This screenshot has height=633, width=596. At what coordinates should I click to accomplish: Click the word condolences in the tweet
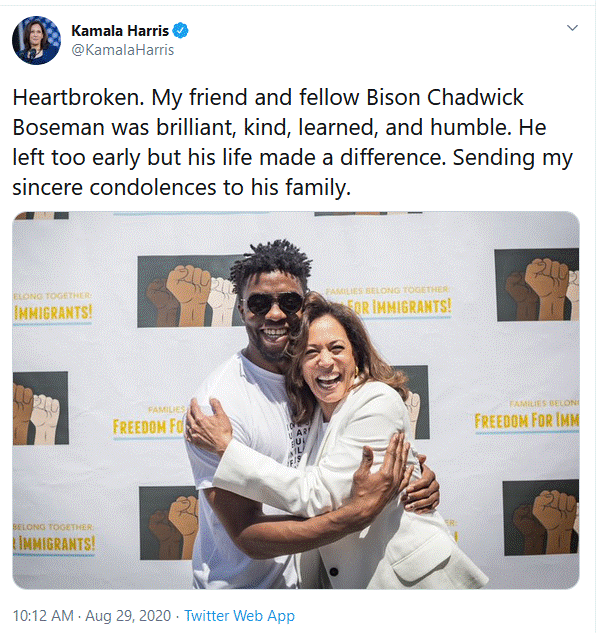(153, 187)
